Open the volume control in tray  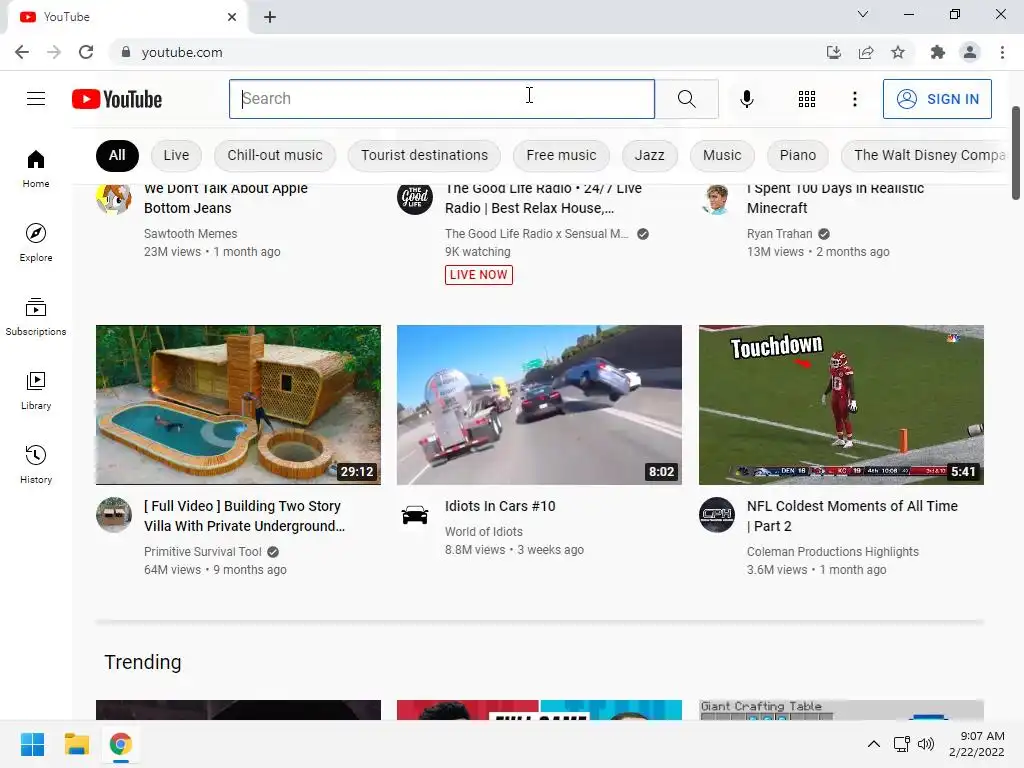click(926, 744)
